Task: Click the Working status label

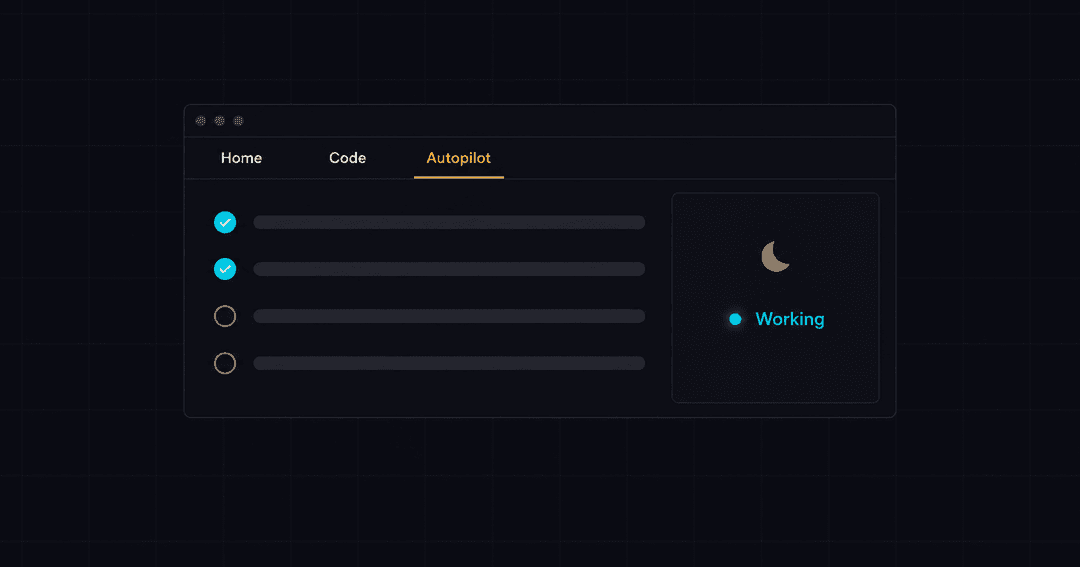Action: pyautogui.click(x=789, y=319)
